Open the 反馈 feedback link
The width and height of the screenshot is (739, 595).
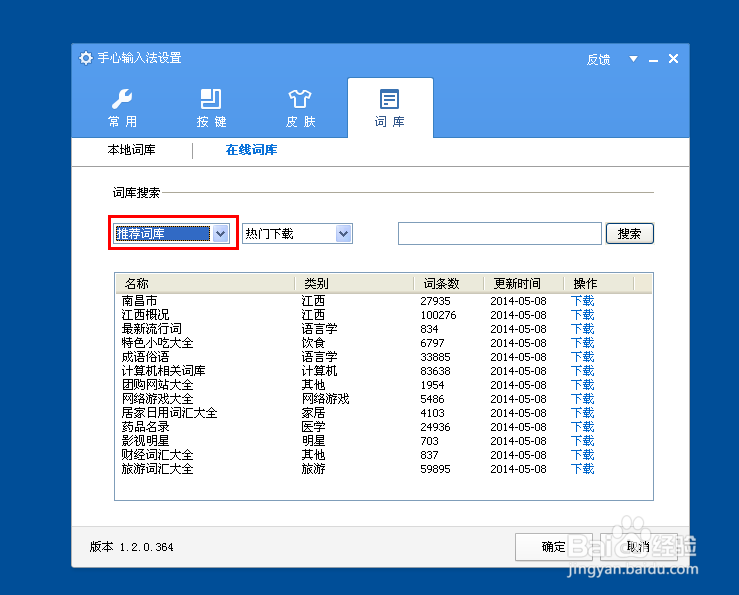[x=599, y=59]
